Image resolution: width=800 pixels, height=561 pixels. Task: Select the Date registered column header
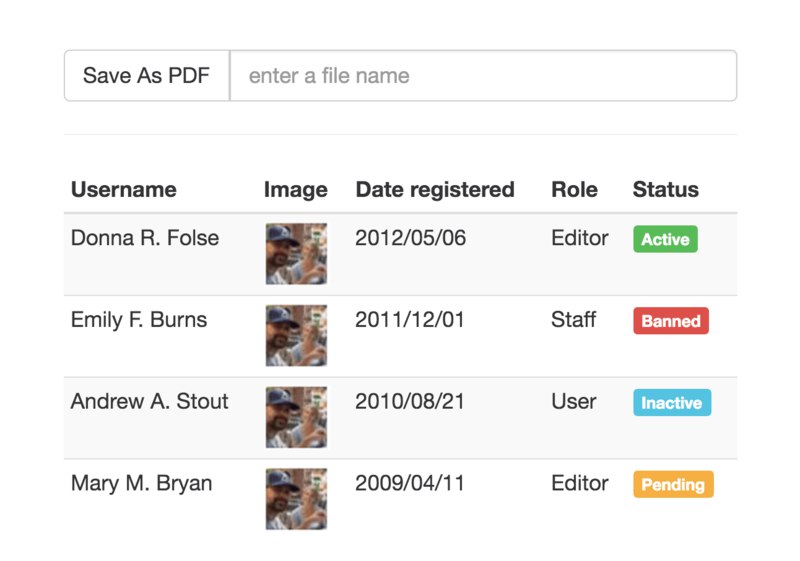[435, 190]
